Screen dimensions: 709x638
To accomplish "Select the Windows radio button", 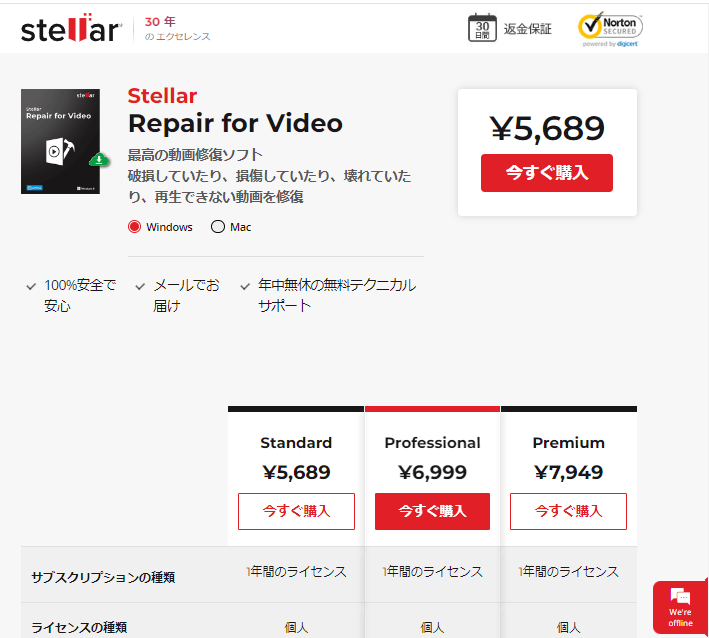I will [x=134, y=227].
